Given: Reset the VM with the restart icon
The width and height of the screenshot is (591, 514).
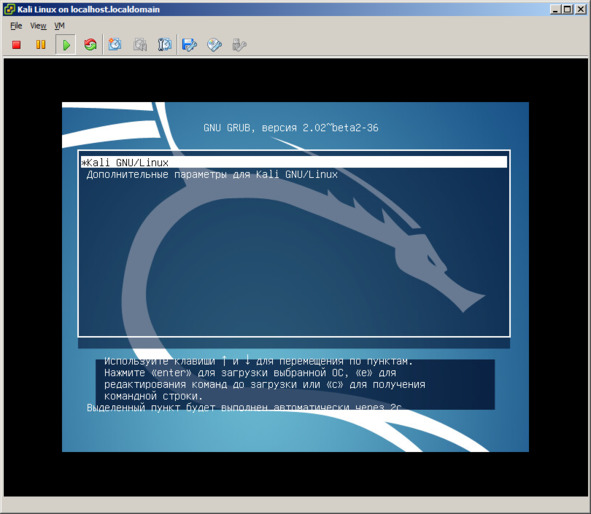Looking at the screenshot, I should point(90,45).
